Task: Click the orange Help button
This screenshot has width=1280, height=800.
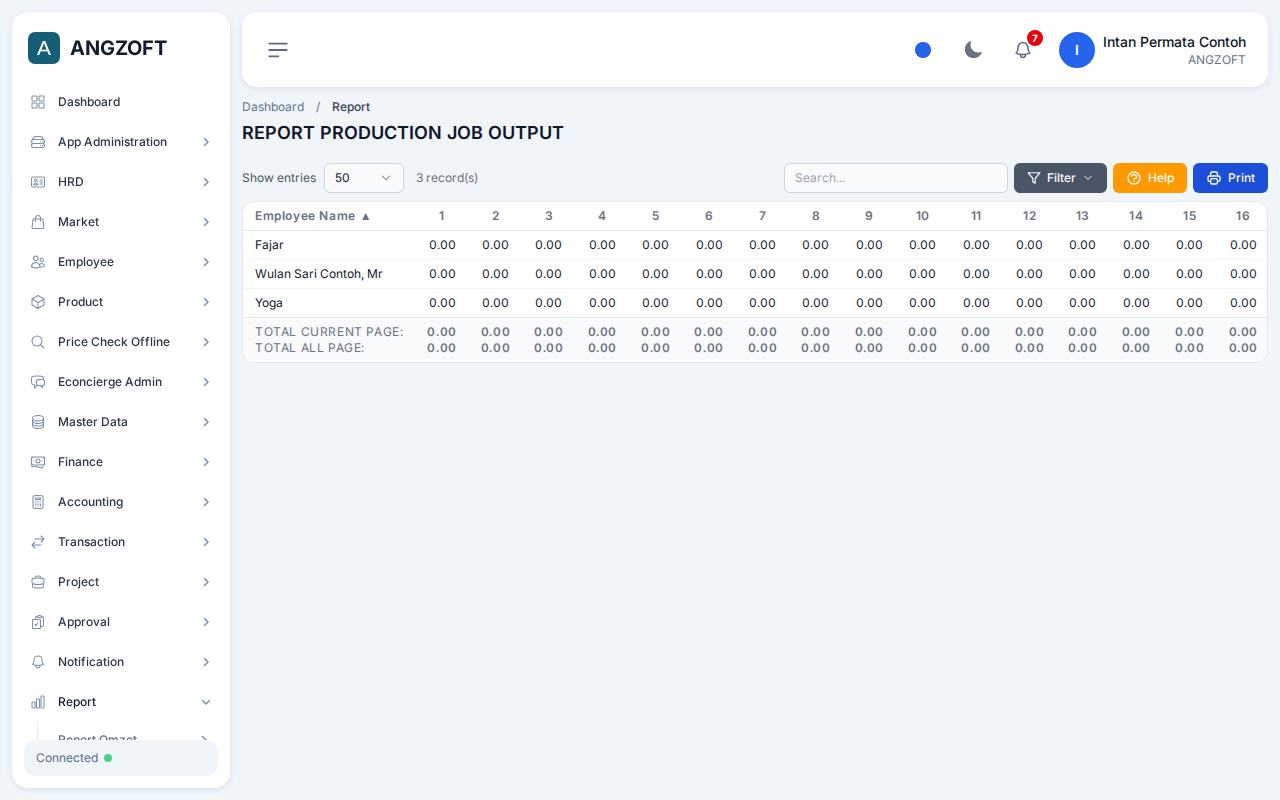Action: [x=1150, y=178]
